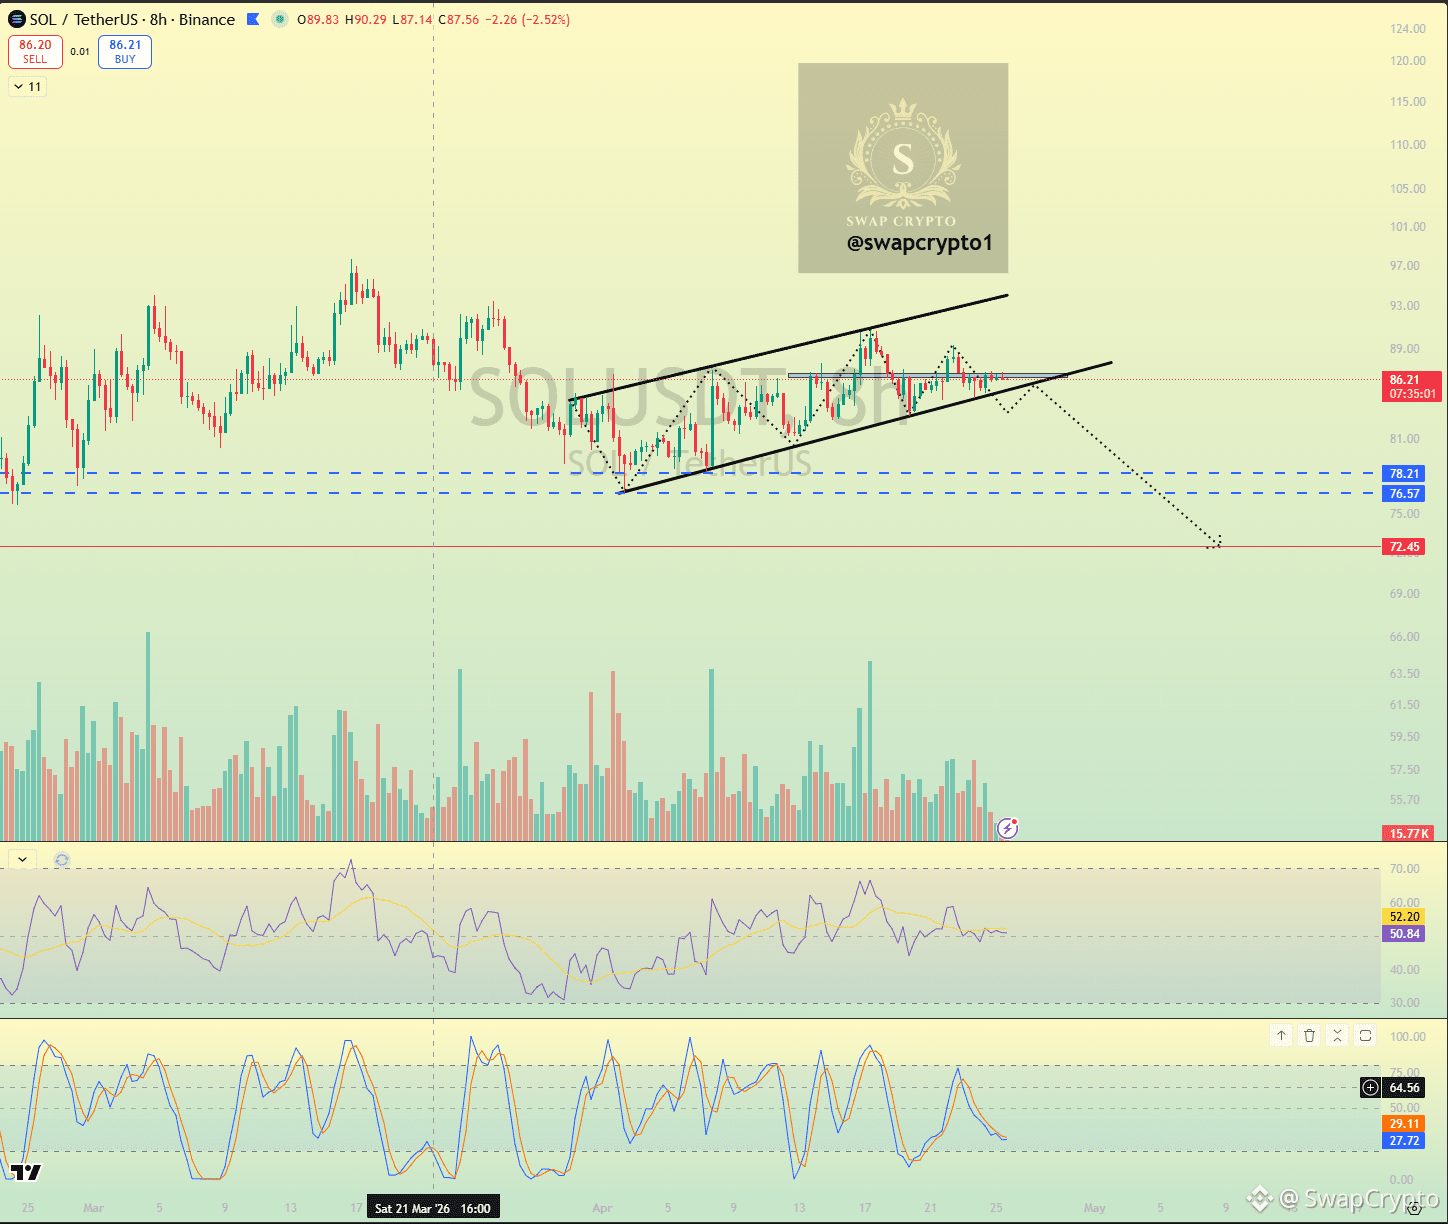Delete the Stochastic pane with the trash icon
Image resolution: width=1448 pixels, height=1224 pixels.
[x=1309, y=1035]
